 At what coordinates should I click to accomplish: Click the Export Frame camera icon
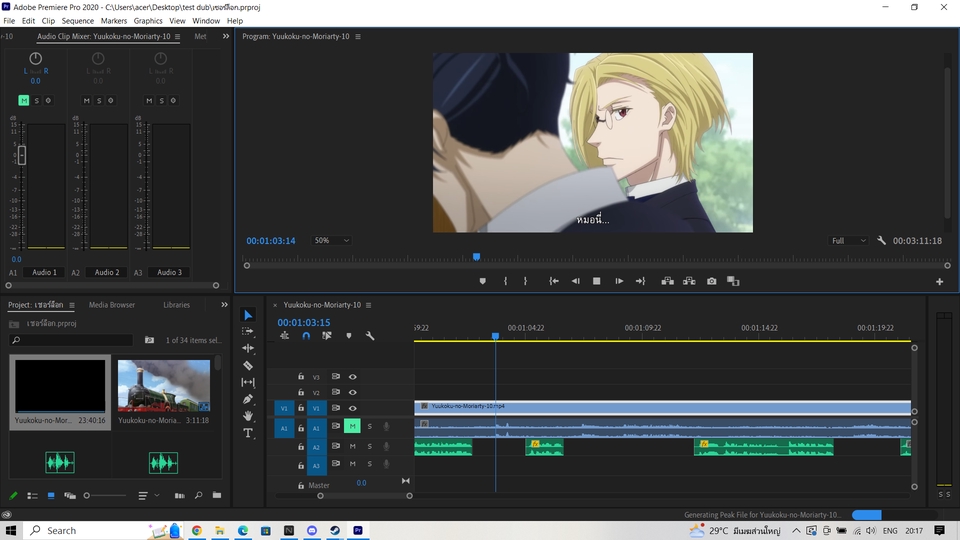coord(711,281)
